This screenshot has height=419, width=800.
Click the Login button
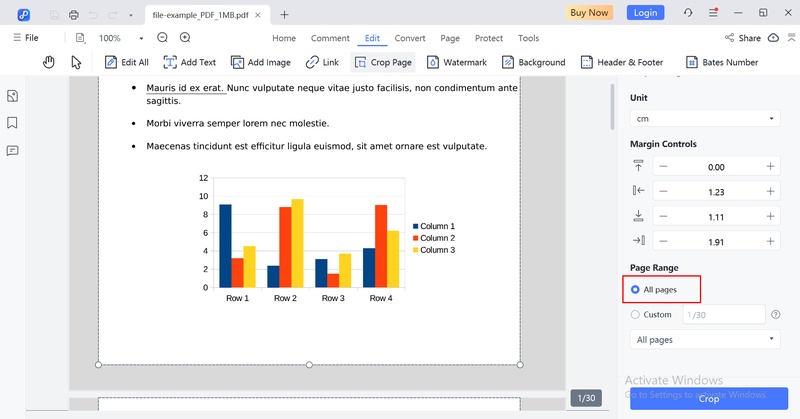[x=645, y=13]
